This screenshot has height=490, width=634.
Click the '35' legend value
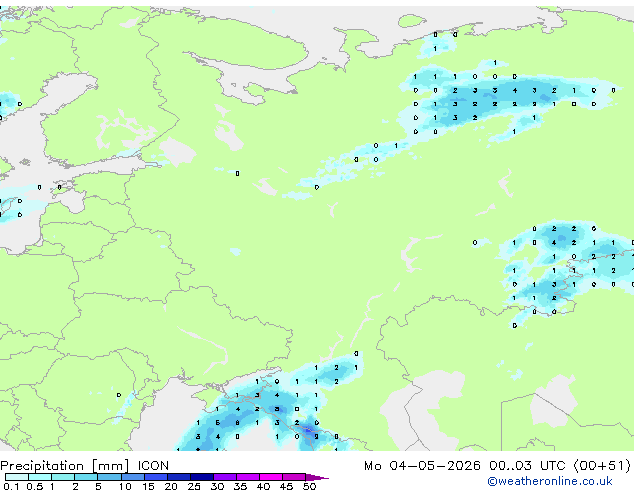pos(240,486)
